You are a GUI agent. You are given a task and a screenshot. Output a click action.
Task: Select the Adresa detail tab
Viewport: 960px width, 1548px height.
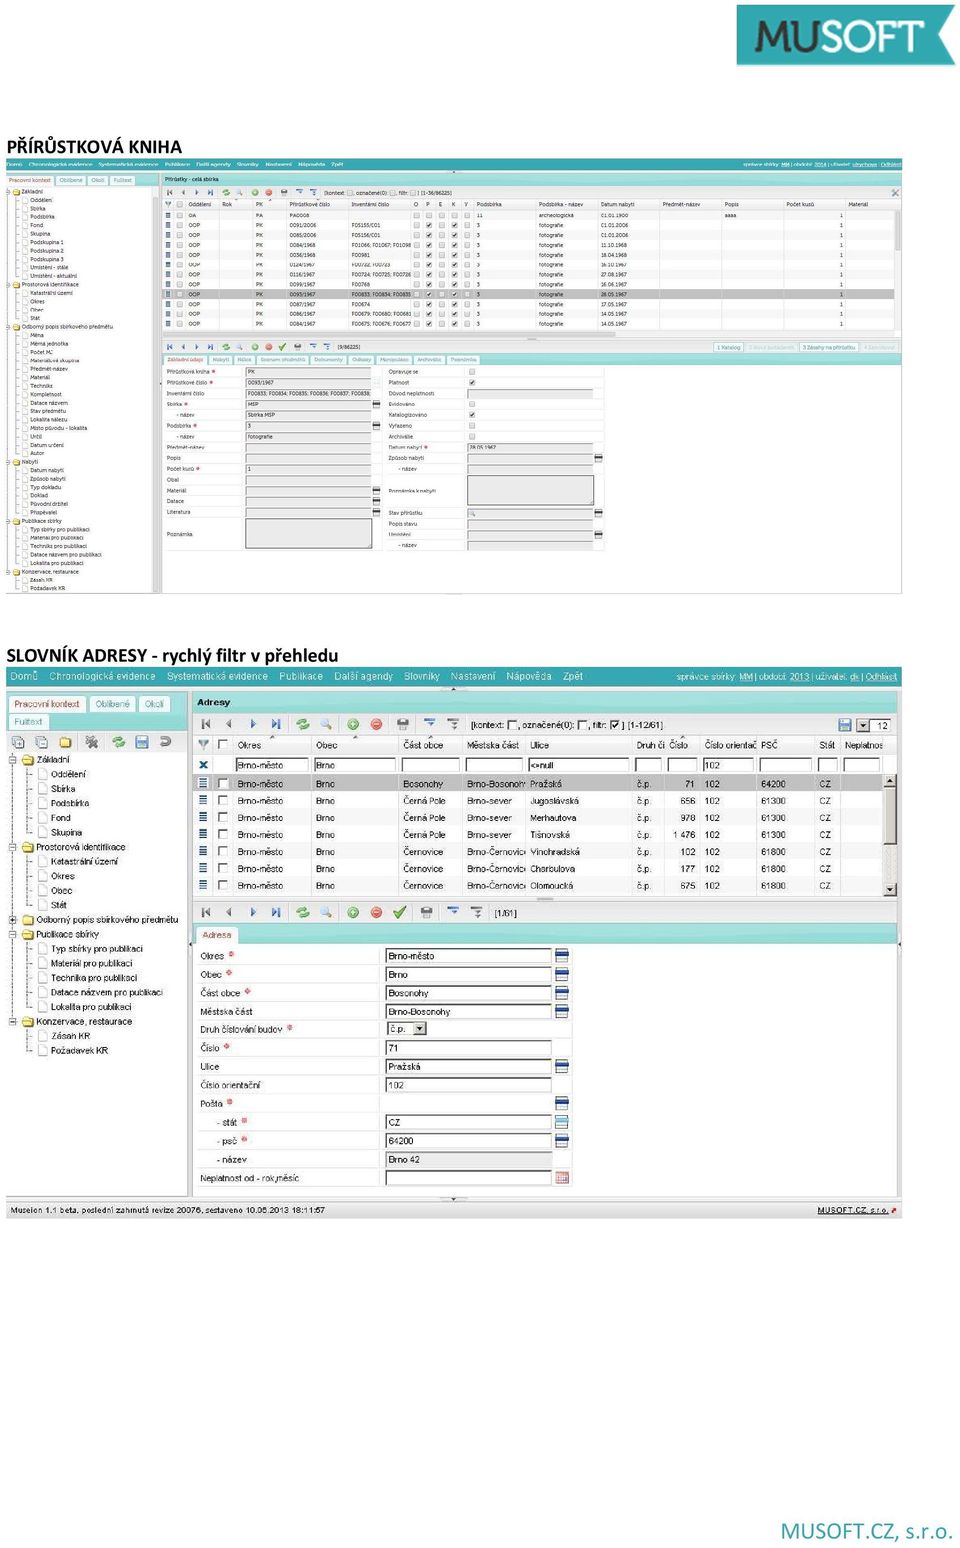(217, 935)
